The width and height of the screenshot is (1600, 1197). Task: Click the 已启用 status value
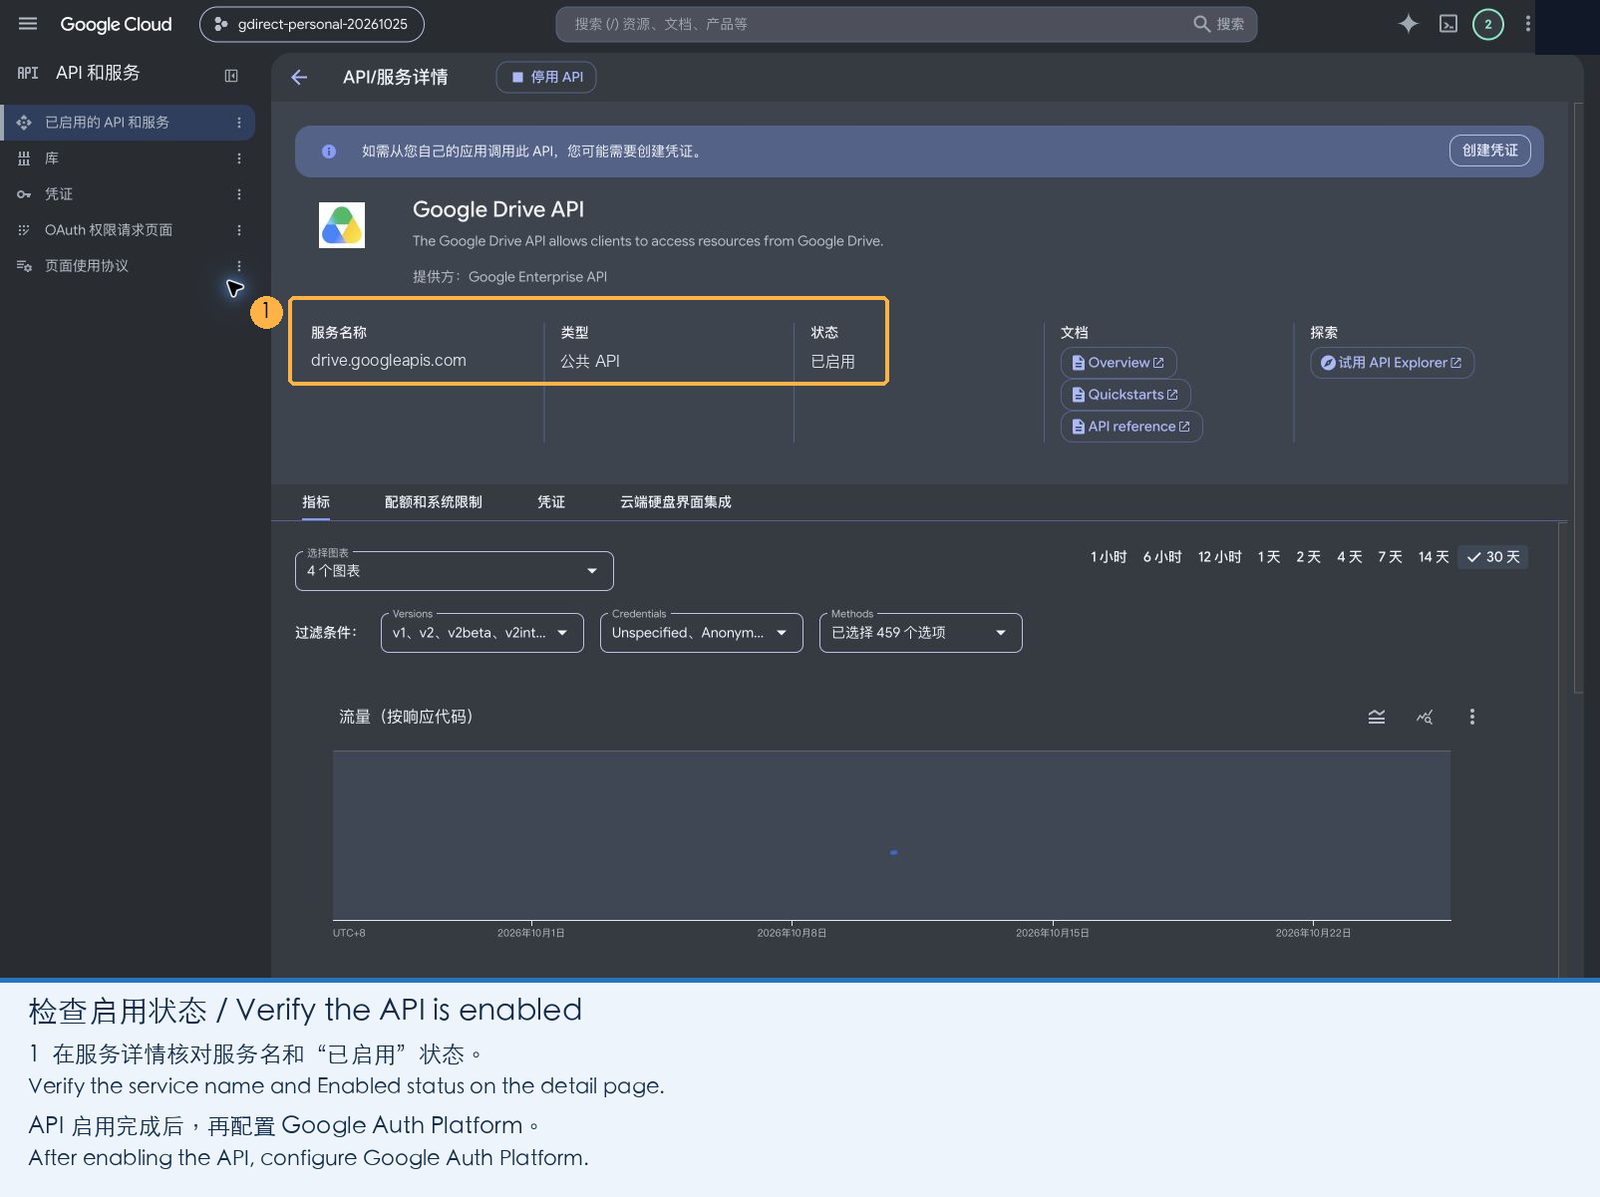click(x=833, y=361)
